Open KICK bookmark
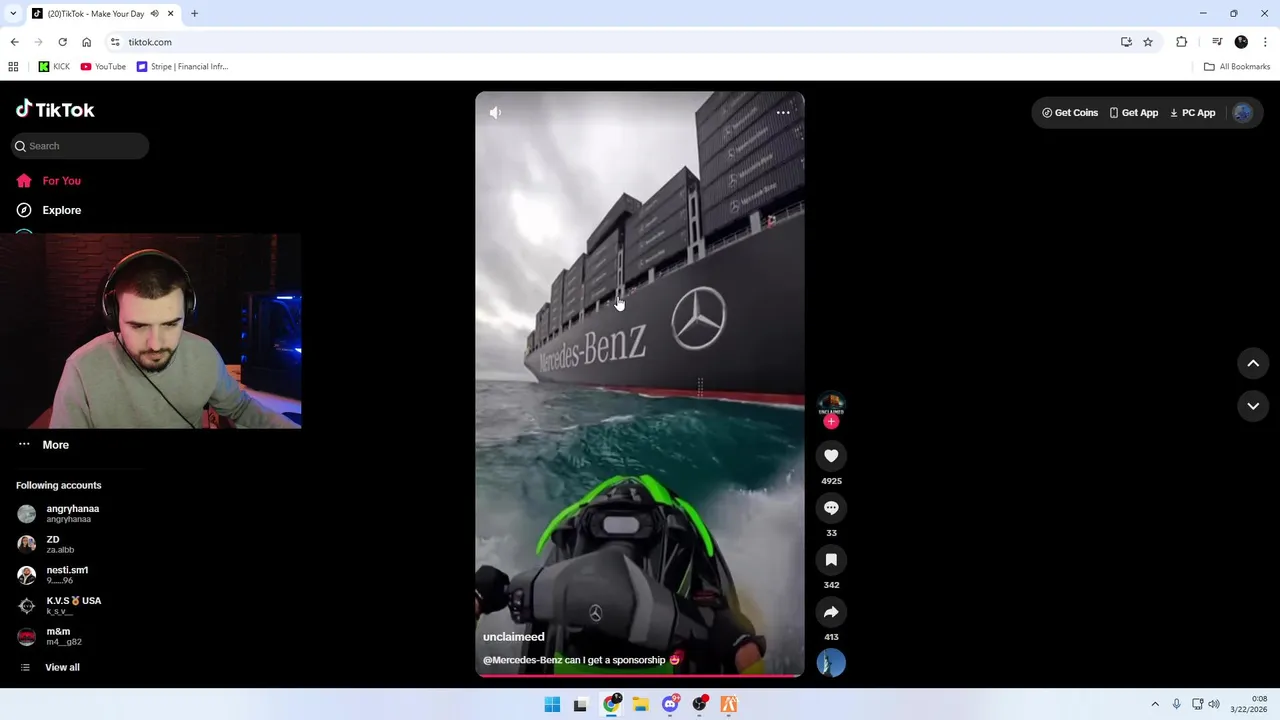This screenshot has width=1280, height=720. click(54, 67)
